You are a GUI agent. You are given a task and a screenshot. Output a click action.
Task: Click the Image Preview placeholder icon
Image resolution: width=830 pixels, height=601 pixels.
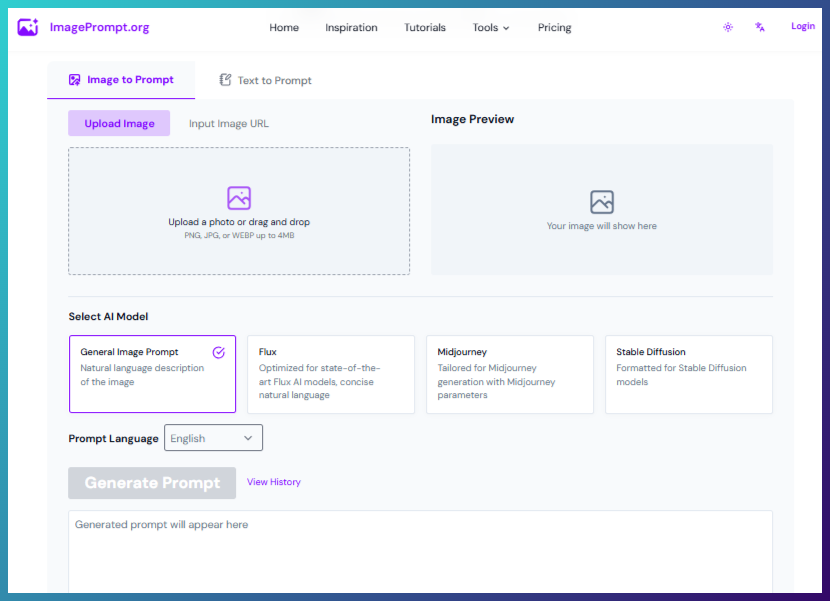click(x=602, y=202)
